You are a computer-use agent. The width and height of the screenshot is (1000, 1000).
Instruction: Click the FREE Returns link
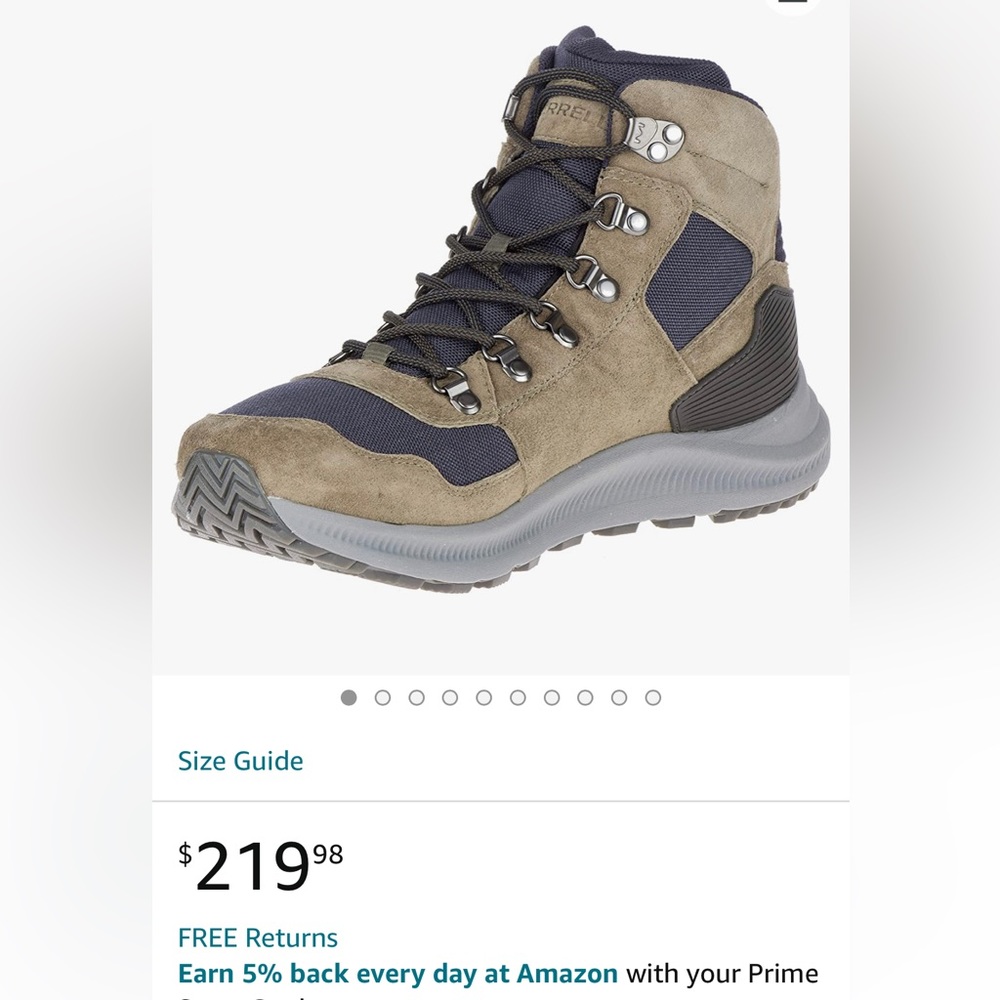[257, 938]
